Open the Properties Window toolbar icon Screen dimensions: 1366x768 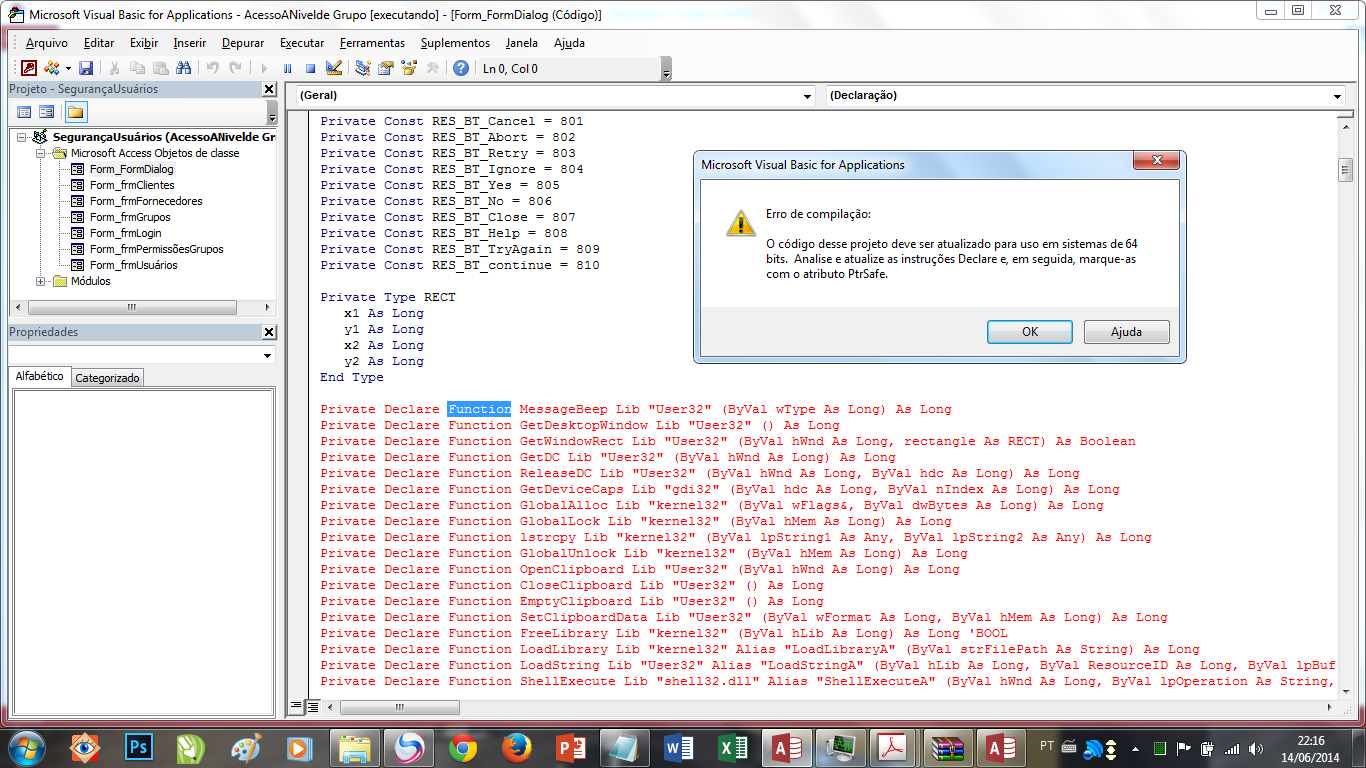tap(385, 68)
